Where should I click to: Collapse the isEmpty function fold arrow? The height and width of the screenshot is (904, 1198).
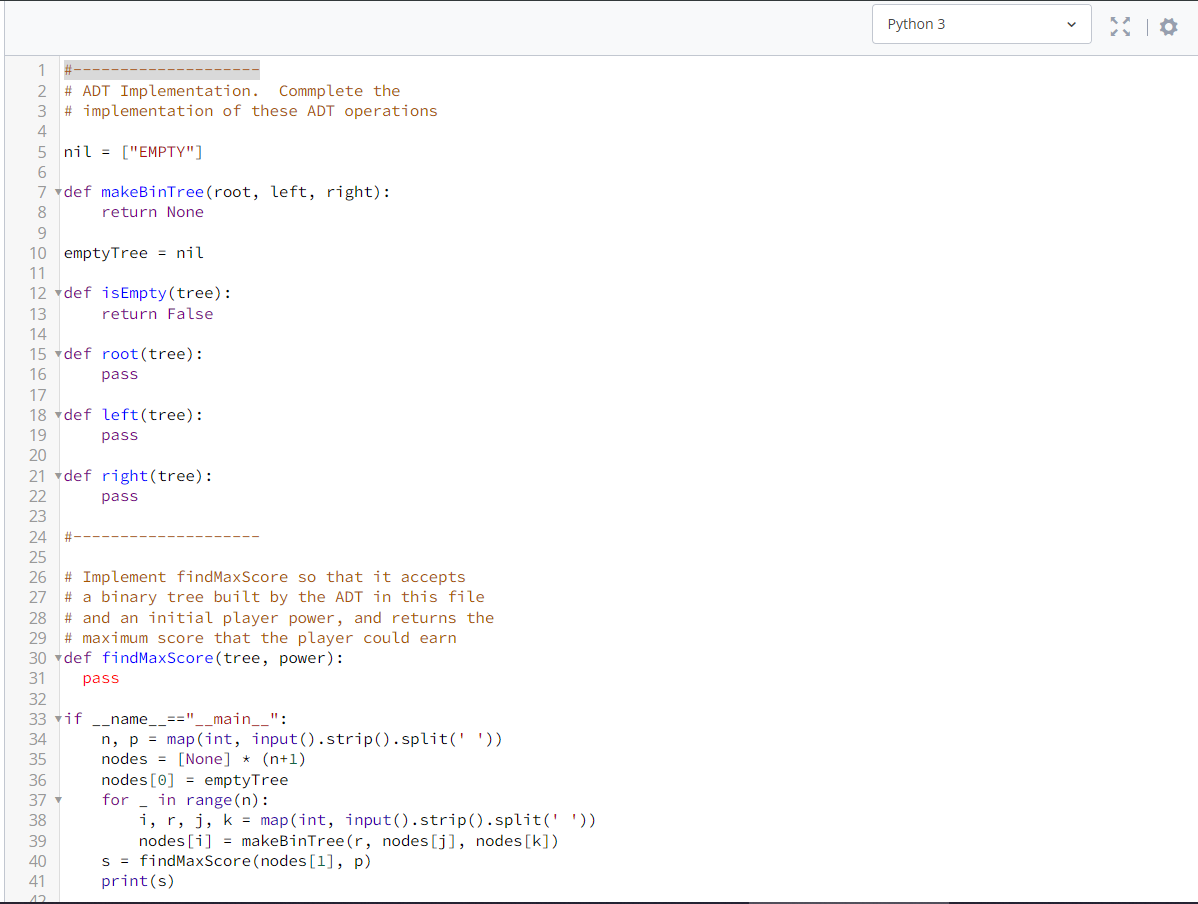click(x=58, y=293)
